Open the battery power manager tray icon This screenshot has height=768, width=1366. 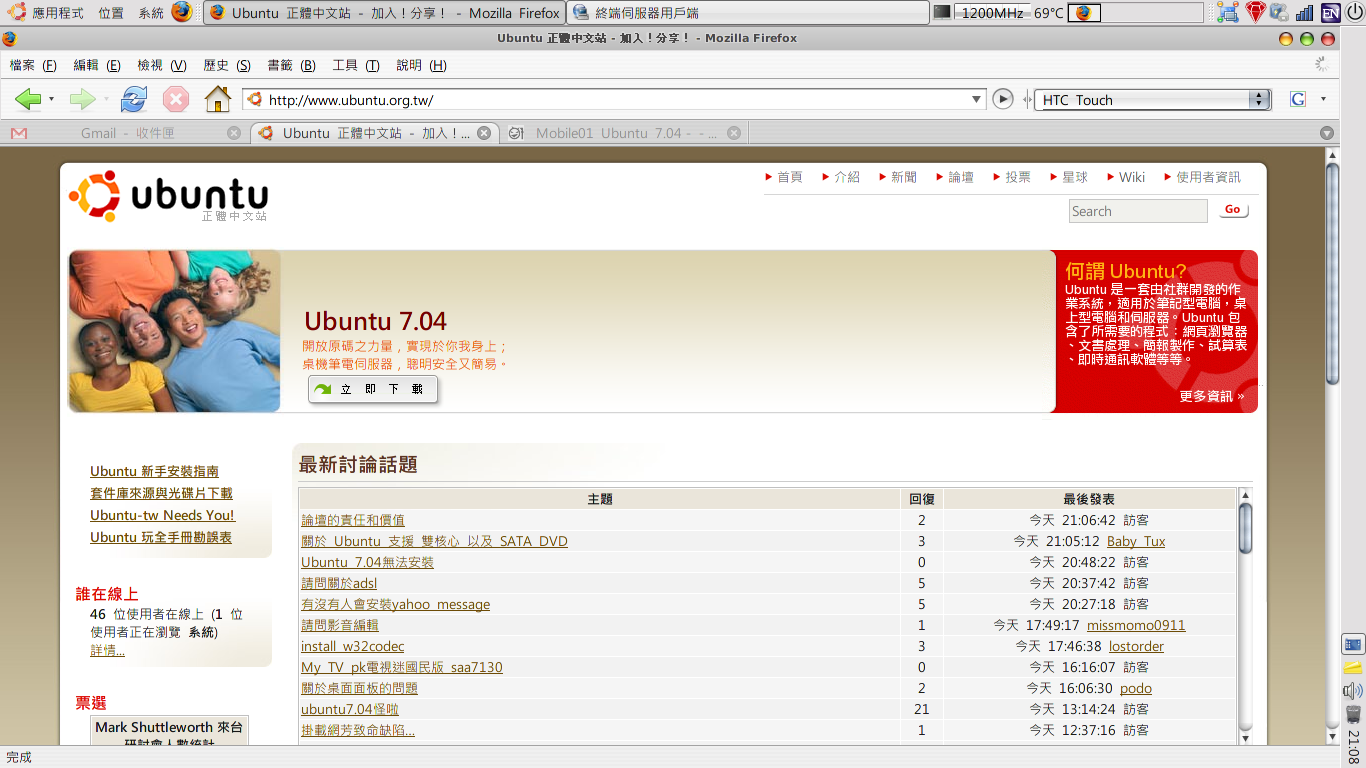pyautogui.click(x=1280, y=12)
